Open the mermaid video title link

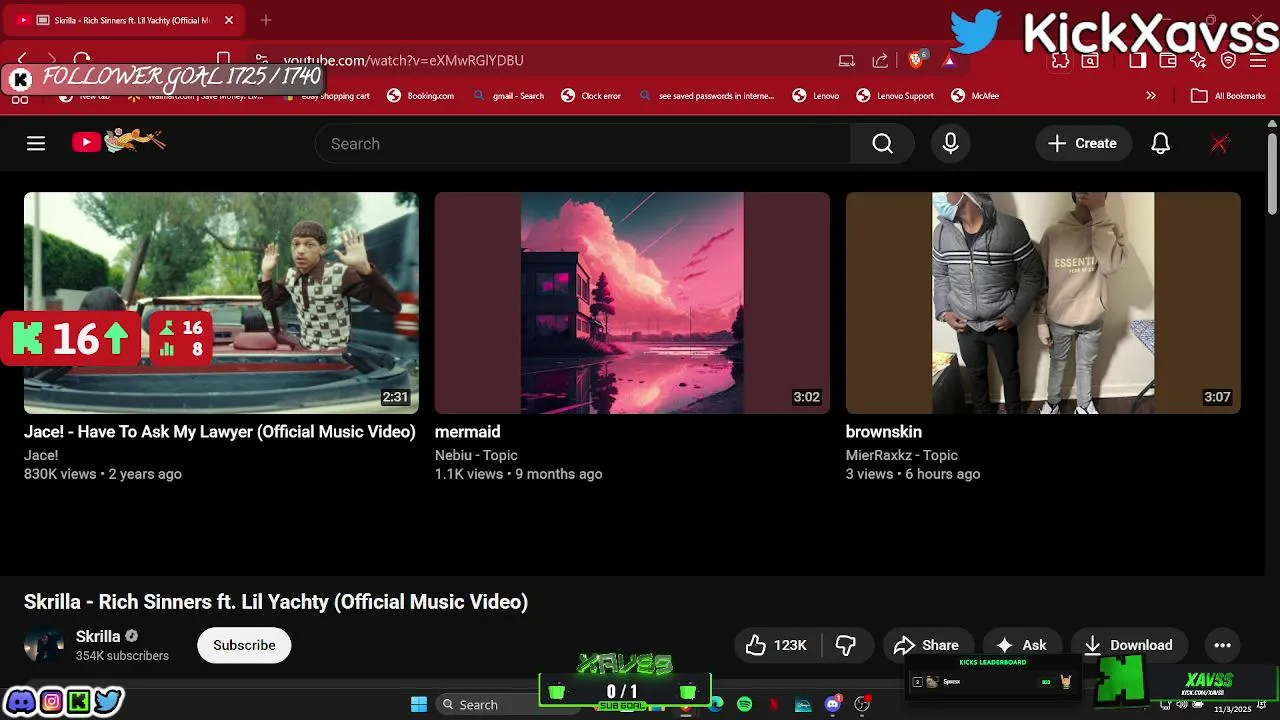tap(467, 432)
